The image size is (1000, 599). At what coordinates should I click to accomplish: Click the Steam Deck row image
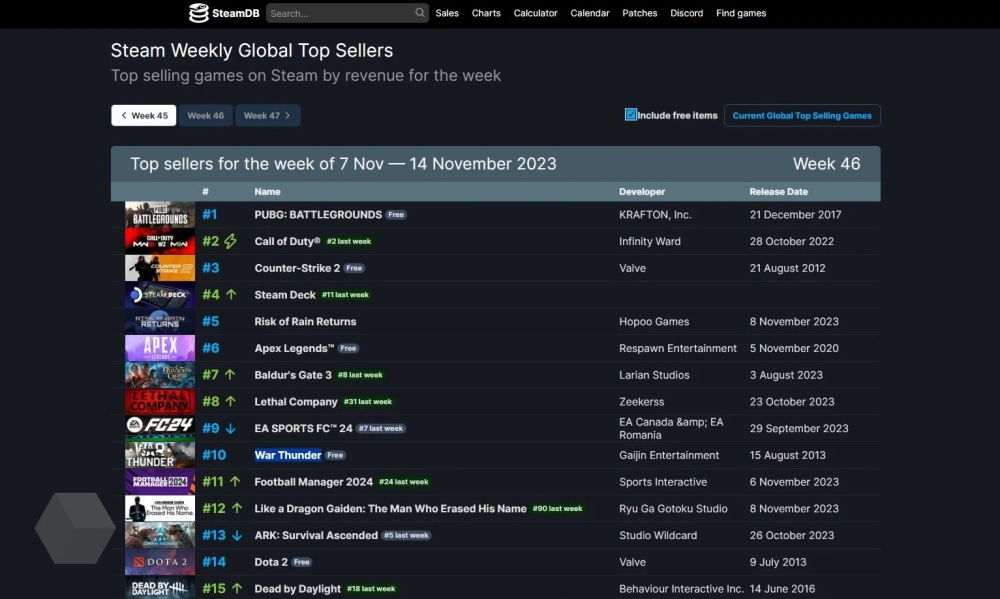(160, 295)
